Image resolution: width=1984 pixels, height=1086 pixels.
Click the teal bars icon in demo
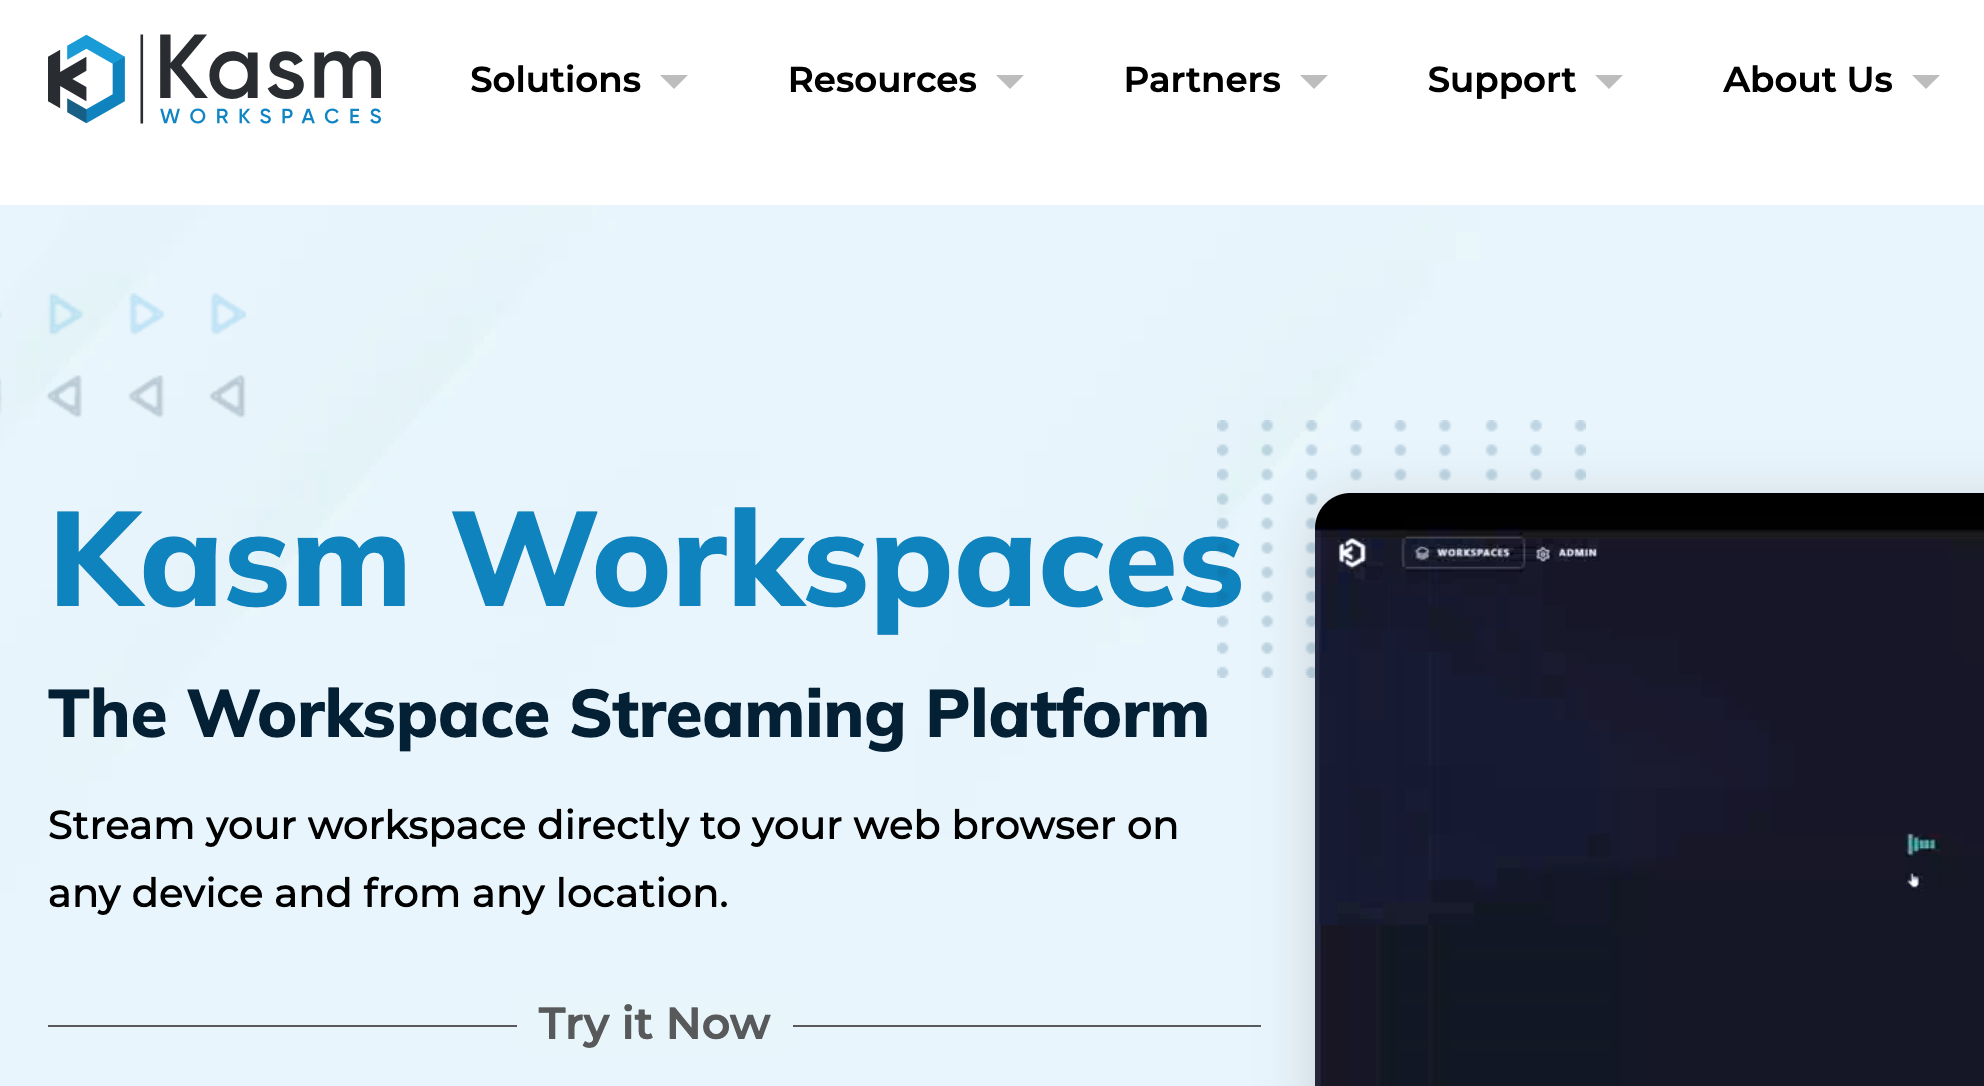point(1921,844)
